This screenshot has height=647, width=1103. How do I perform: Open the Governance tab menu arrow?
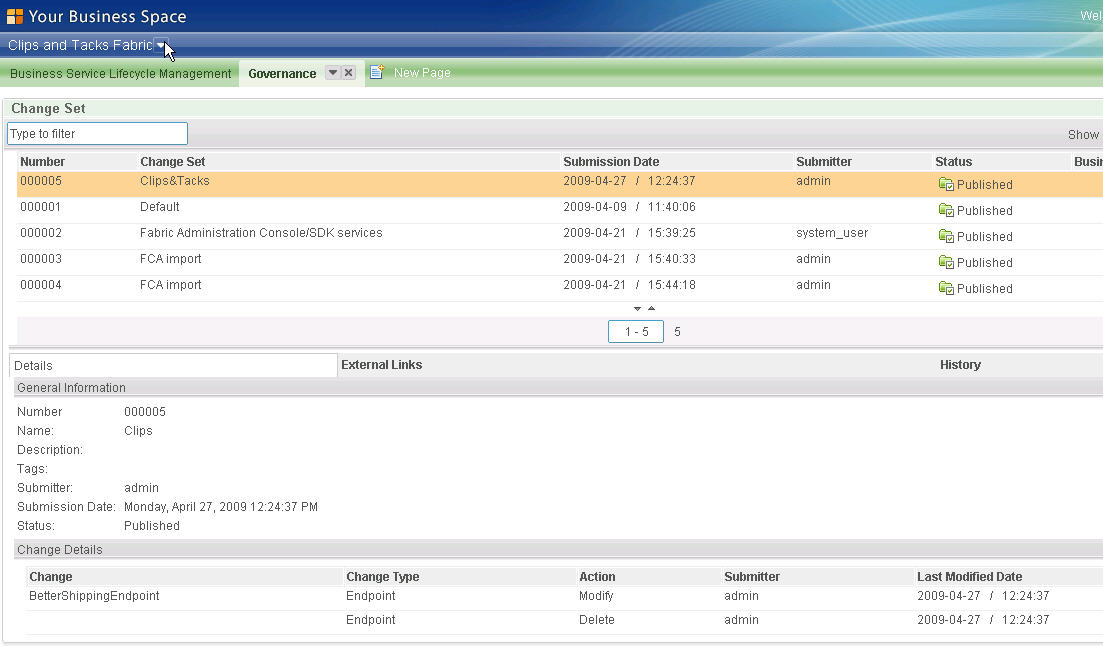(333, 73)
